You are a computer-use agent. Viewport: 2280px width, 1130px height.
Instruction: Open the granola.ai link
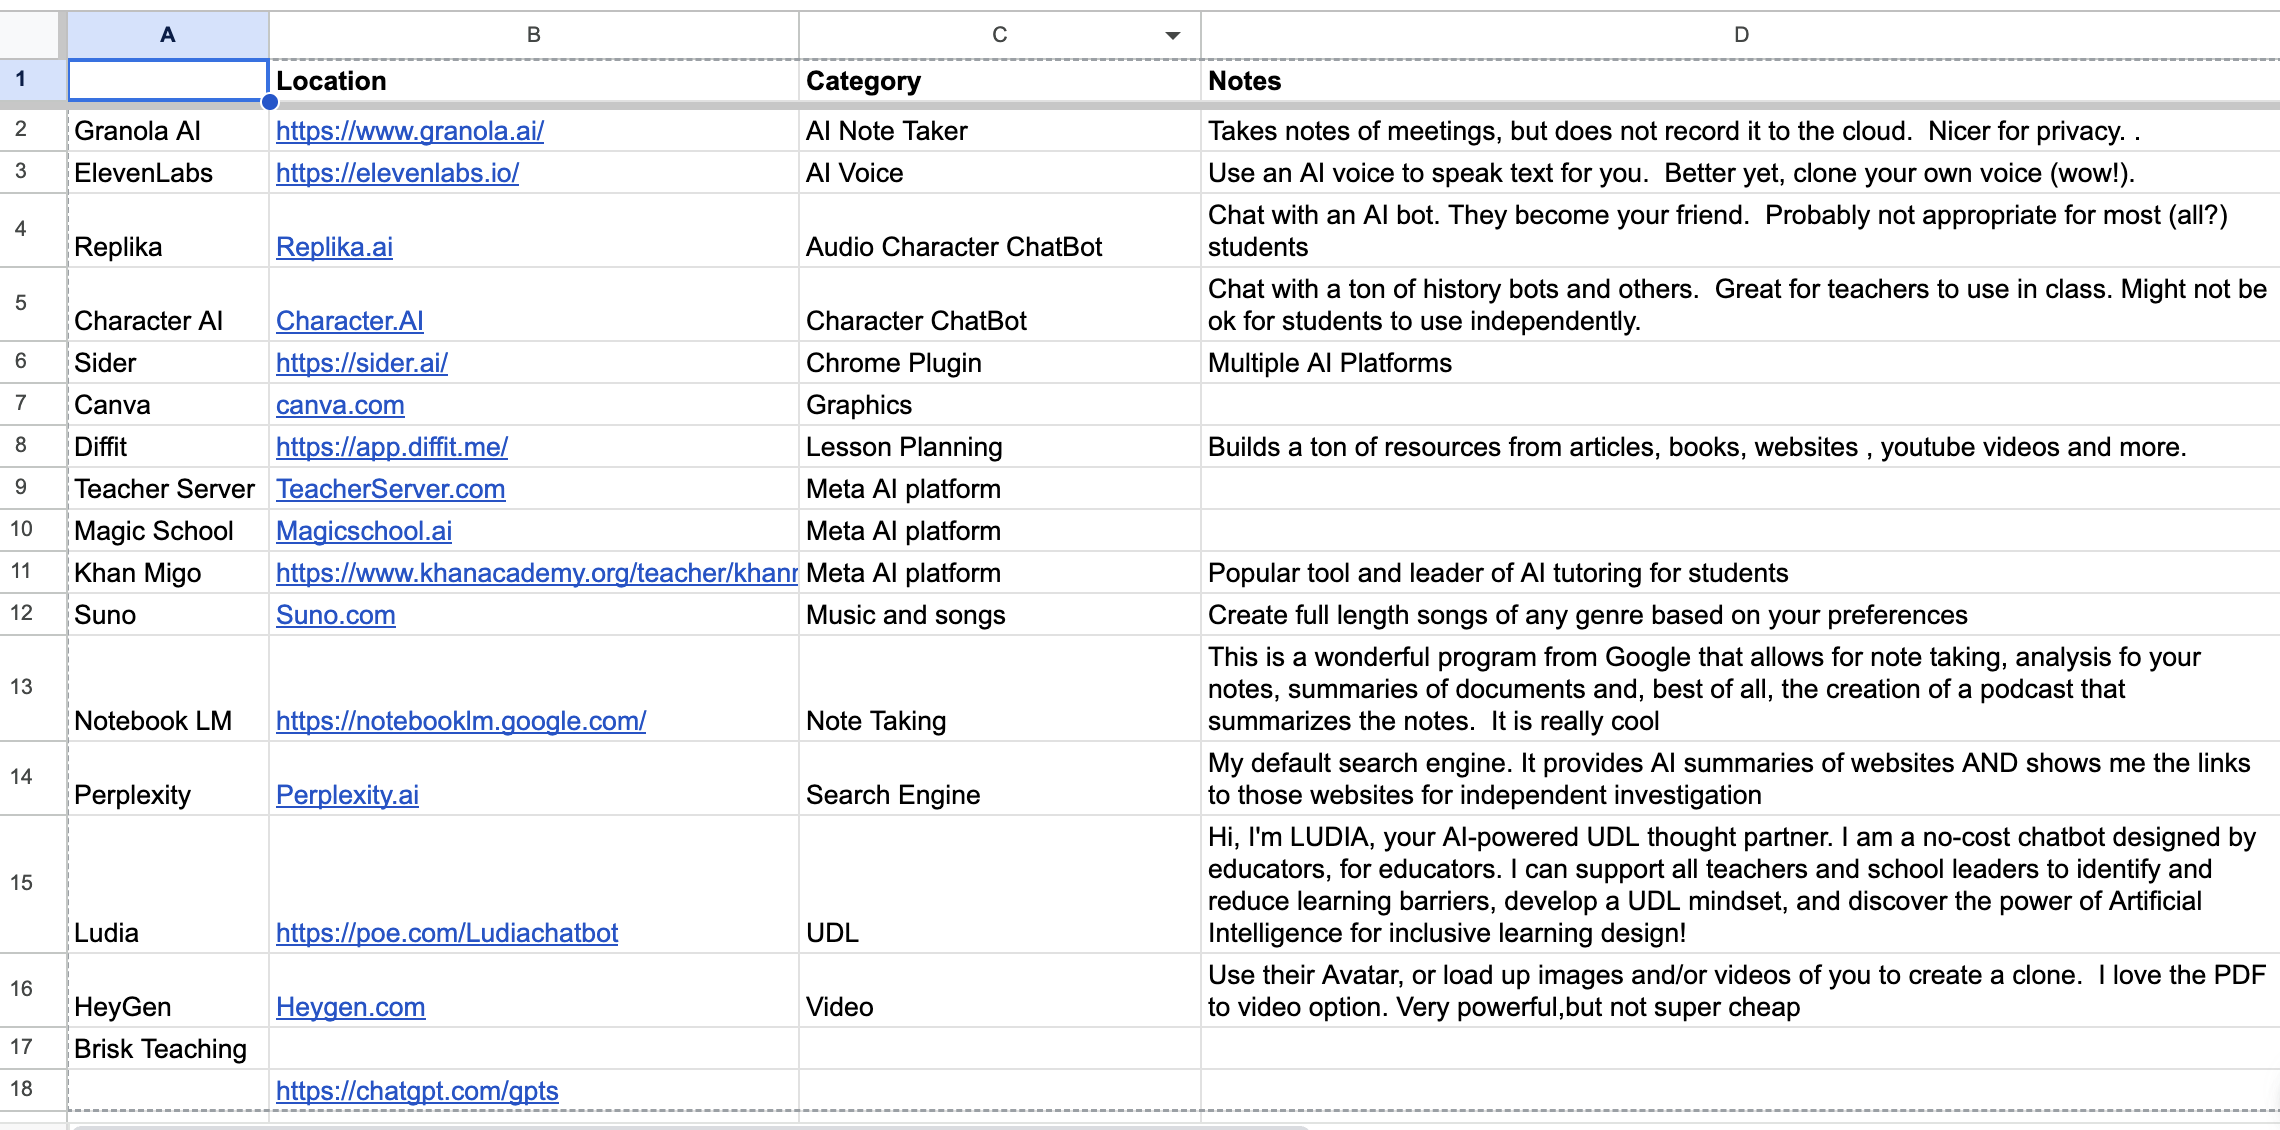(410, 131)
